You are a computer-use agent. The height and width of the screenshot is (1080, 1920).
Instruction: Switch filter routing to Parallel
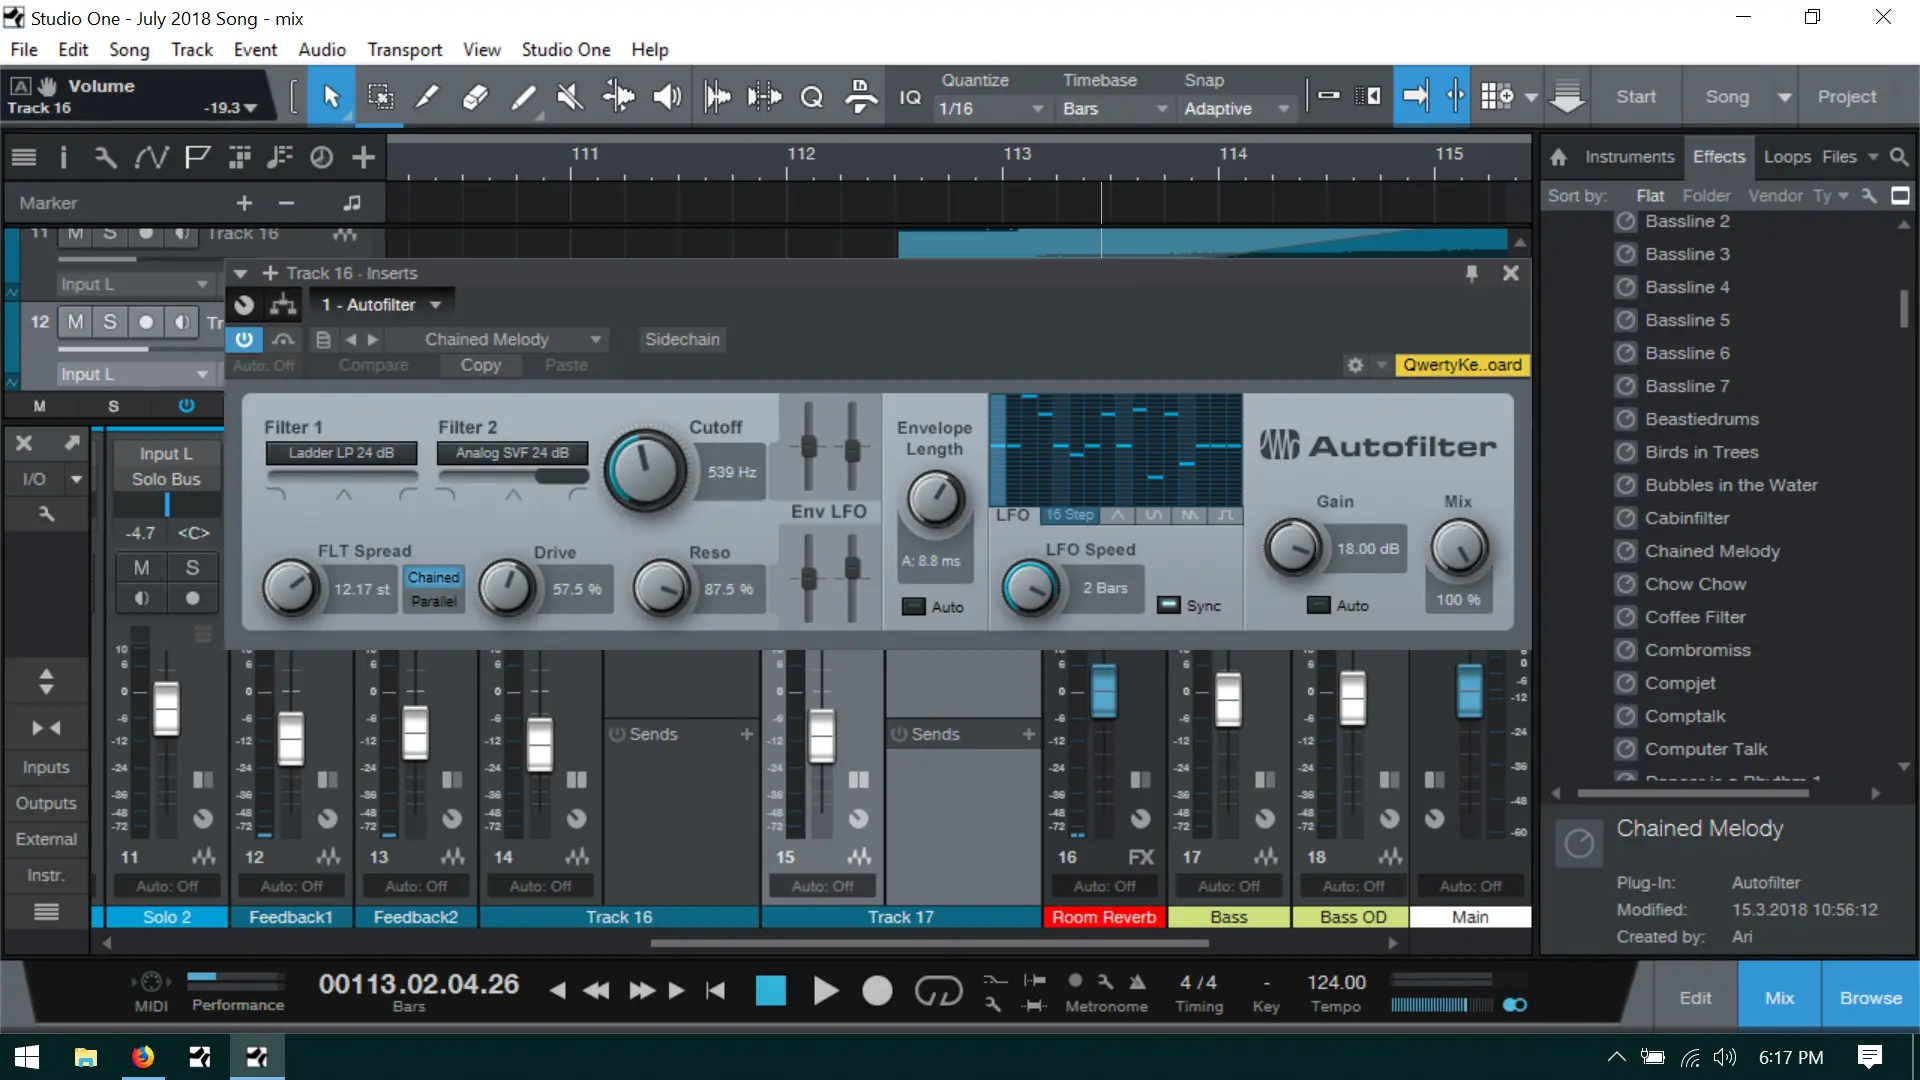coord(434,601)
